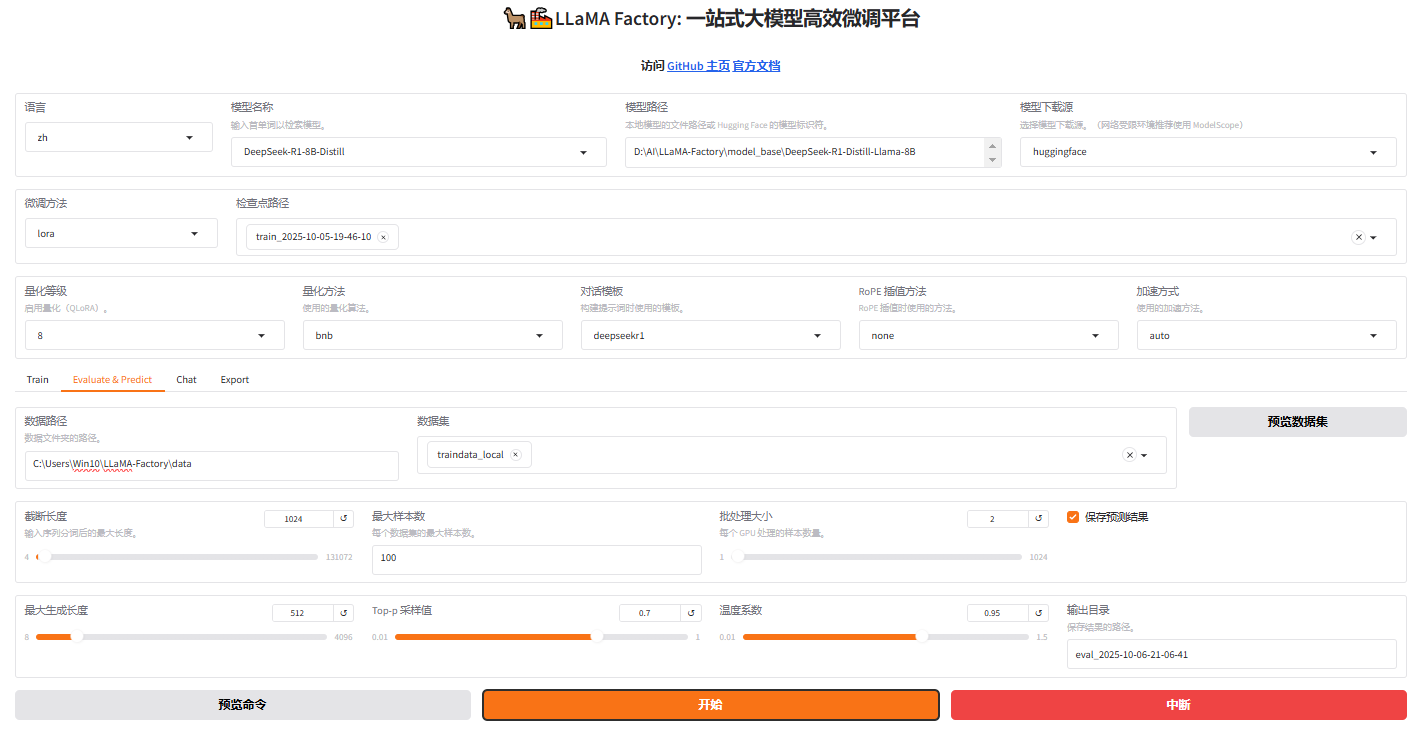The image size is (1418, 738).
Task: Clear all selections in 数据集 field
Action: point(1130,454)
